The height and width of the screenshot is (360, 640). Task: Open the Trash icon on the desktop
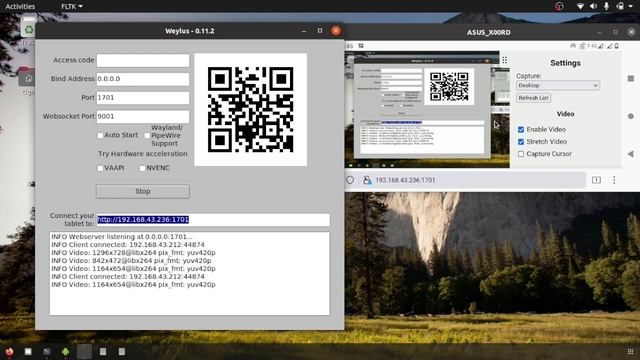[29, 29]
